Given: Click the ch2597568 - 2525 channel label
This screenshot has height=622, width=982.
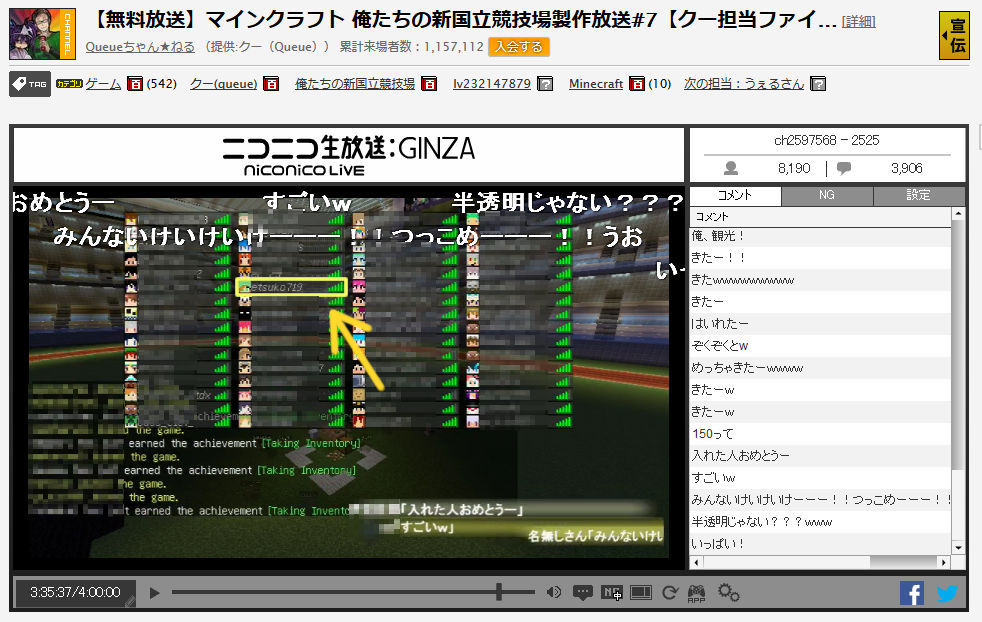Looking at the screenshot, I should [x=827, y=140].
